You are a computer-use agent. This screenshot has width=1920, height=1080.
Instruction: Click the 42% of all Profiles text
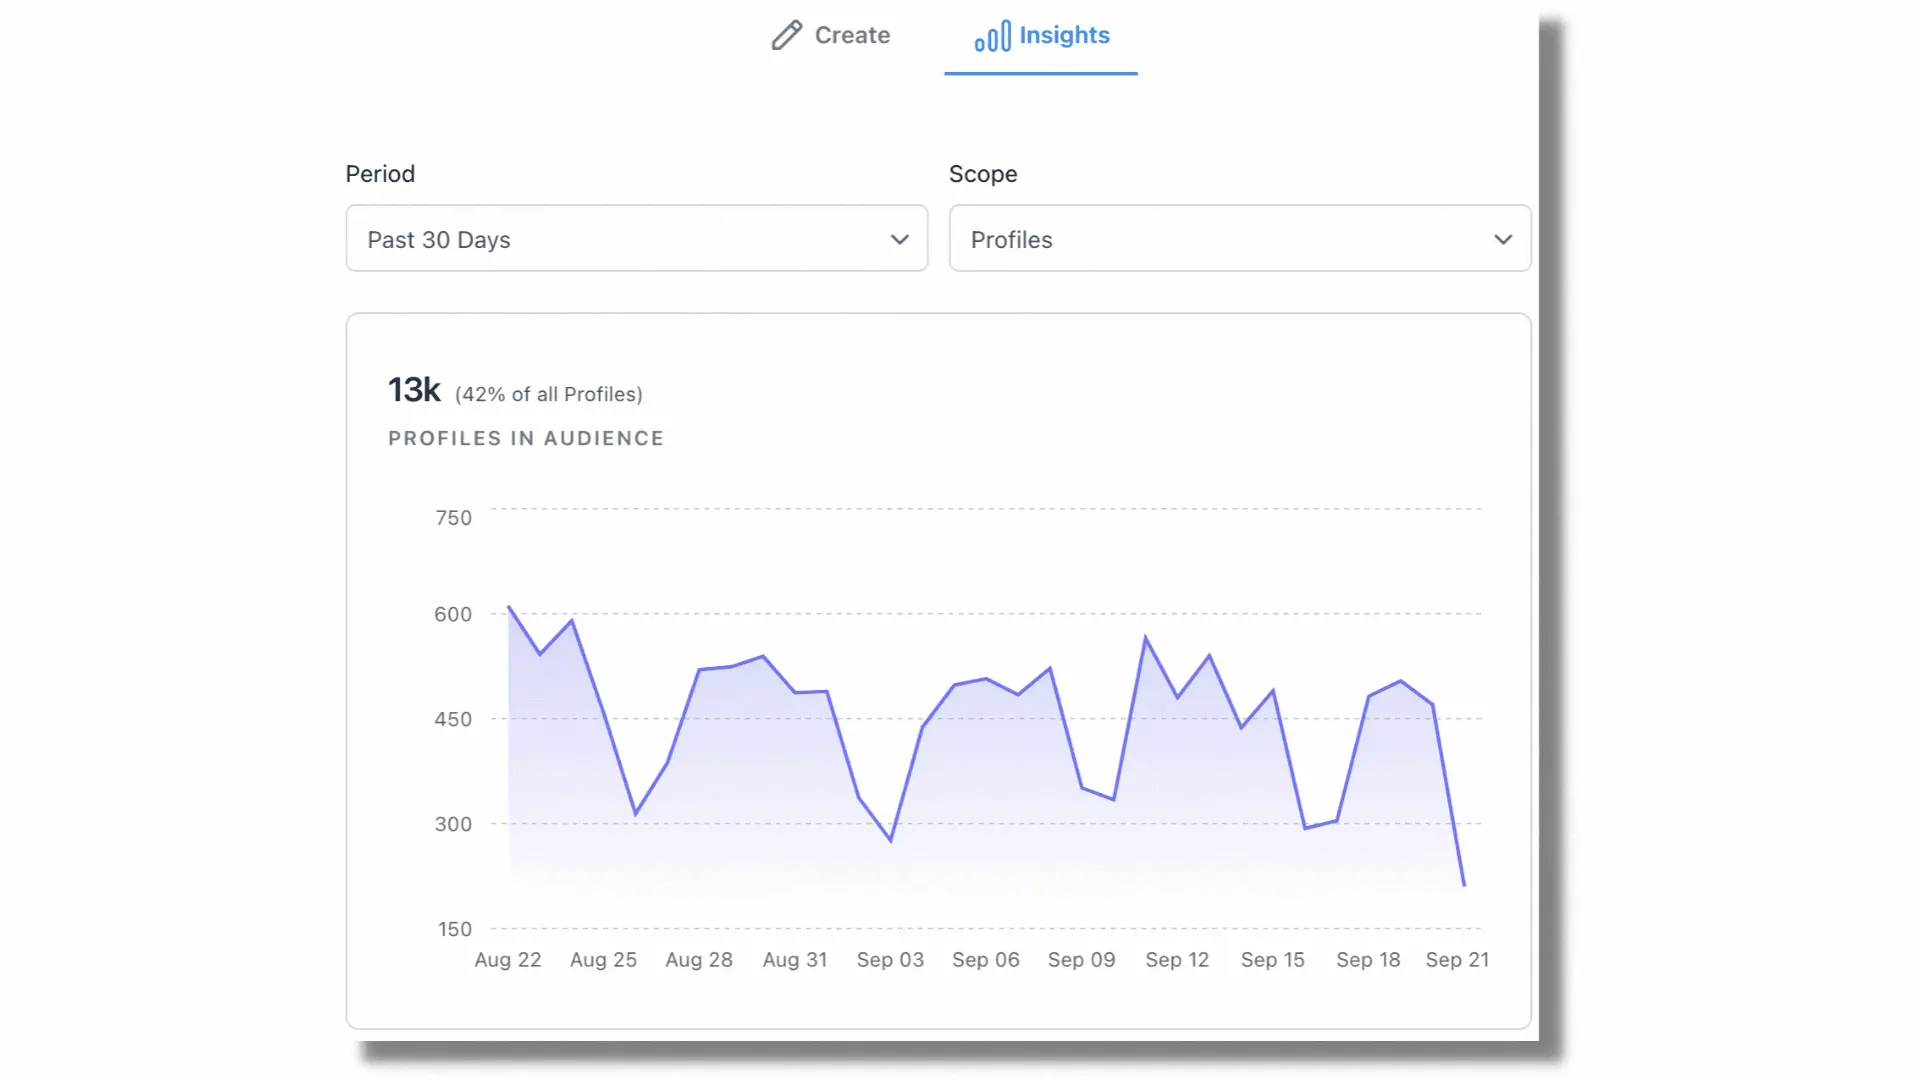pyautogui.click(x=549, y=395)
